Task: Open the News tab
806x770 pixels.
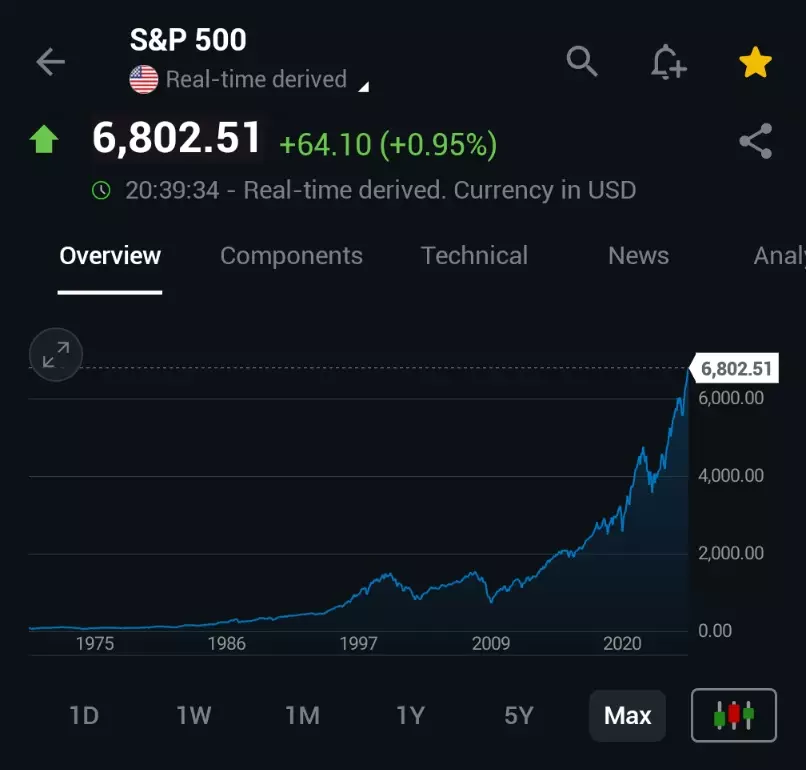Action: click(638, 256)
